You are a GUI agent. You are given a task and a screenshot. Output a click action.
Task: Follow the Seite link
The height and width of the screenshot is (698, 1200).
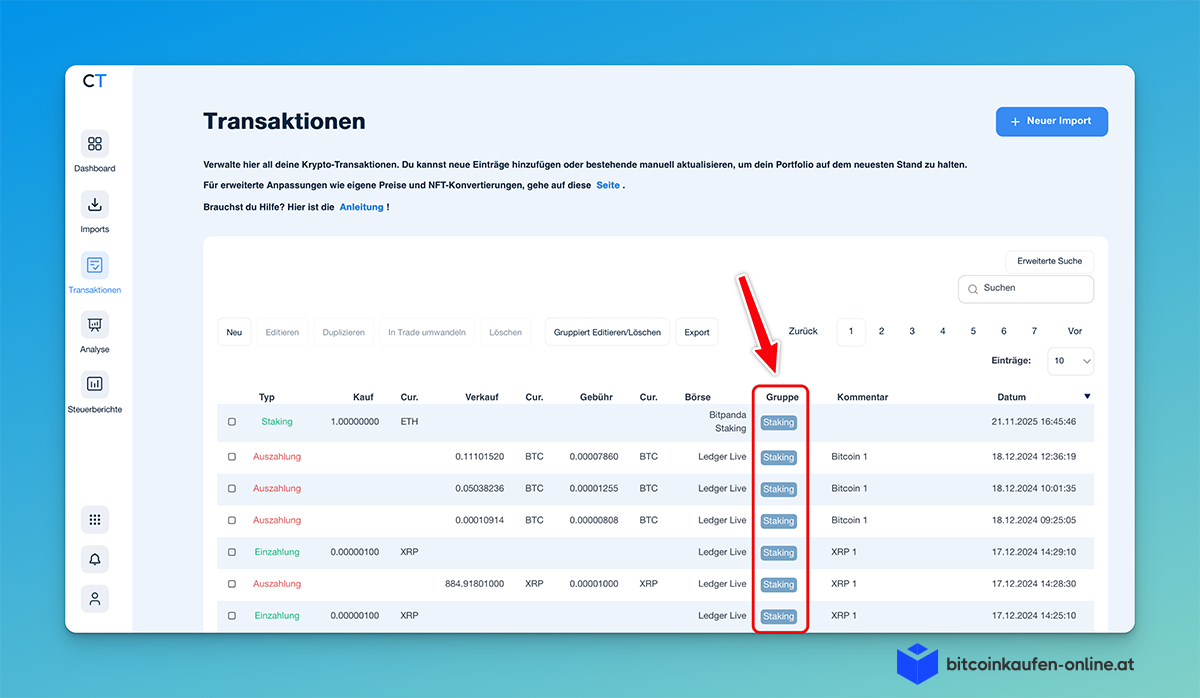pos(608,185)
